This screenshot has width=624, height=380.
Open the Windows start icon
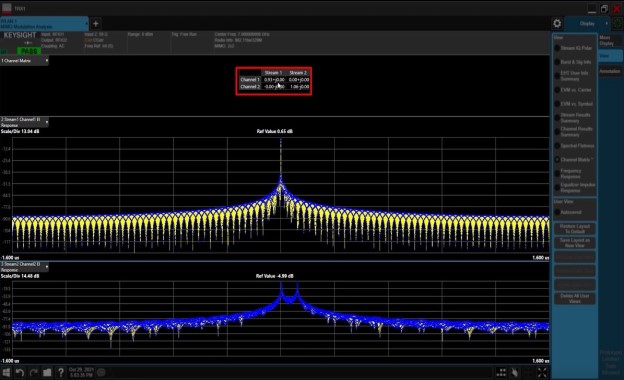point(6,372)
